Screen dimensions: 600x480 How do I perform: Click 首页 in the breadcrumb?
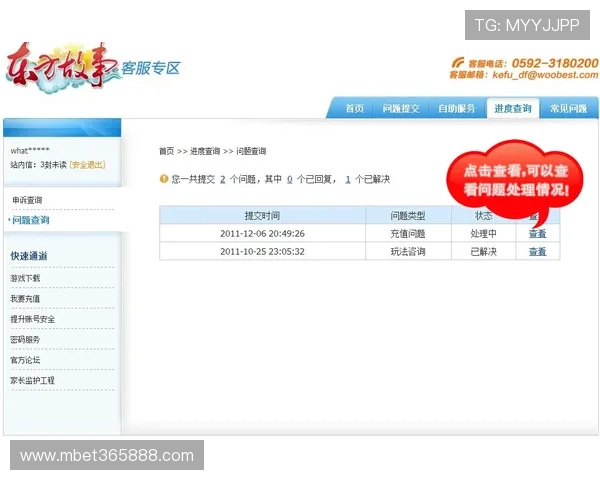pos(166,151)
